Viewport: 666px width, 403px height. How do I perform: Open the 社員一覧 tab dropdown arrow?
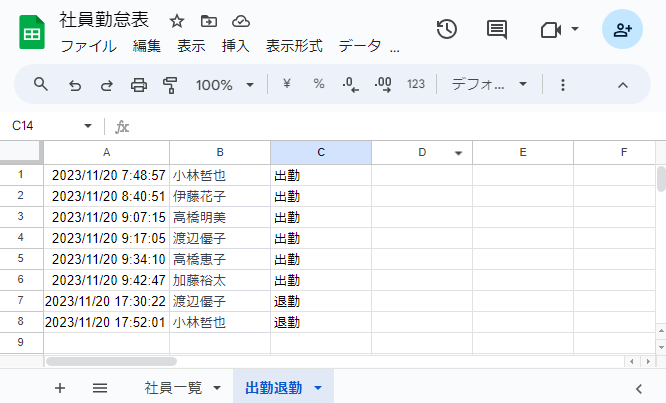coord(217,388)
